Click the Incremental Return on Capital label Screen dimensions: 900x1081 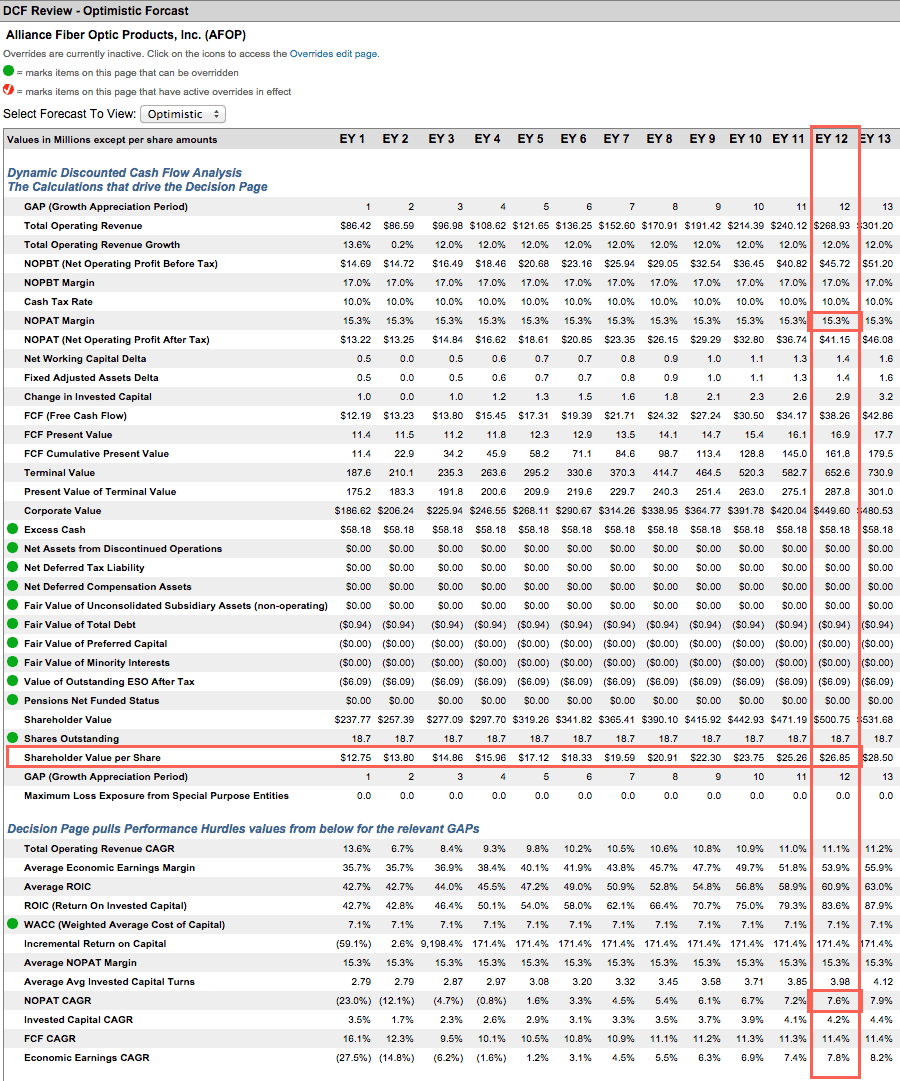tap(95, 943)
